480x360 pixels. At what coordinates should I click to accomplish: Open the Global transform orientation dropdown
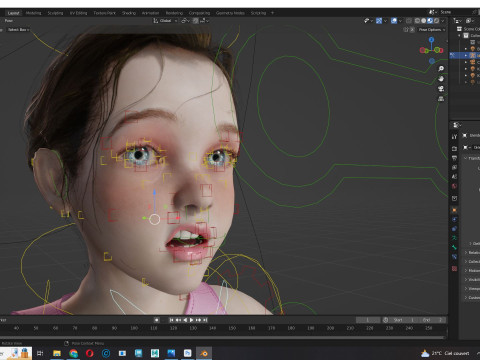pyautogui.click(x=165, y=21)
